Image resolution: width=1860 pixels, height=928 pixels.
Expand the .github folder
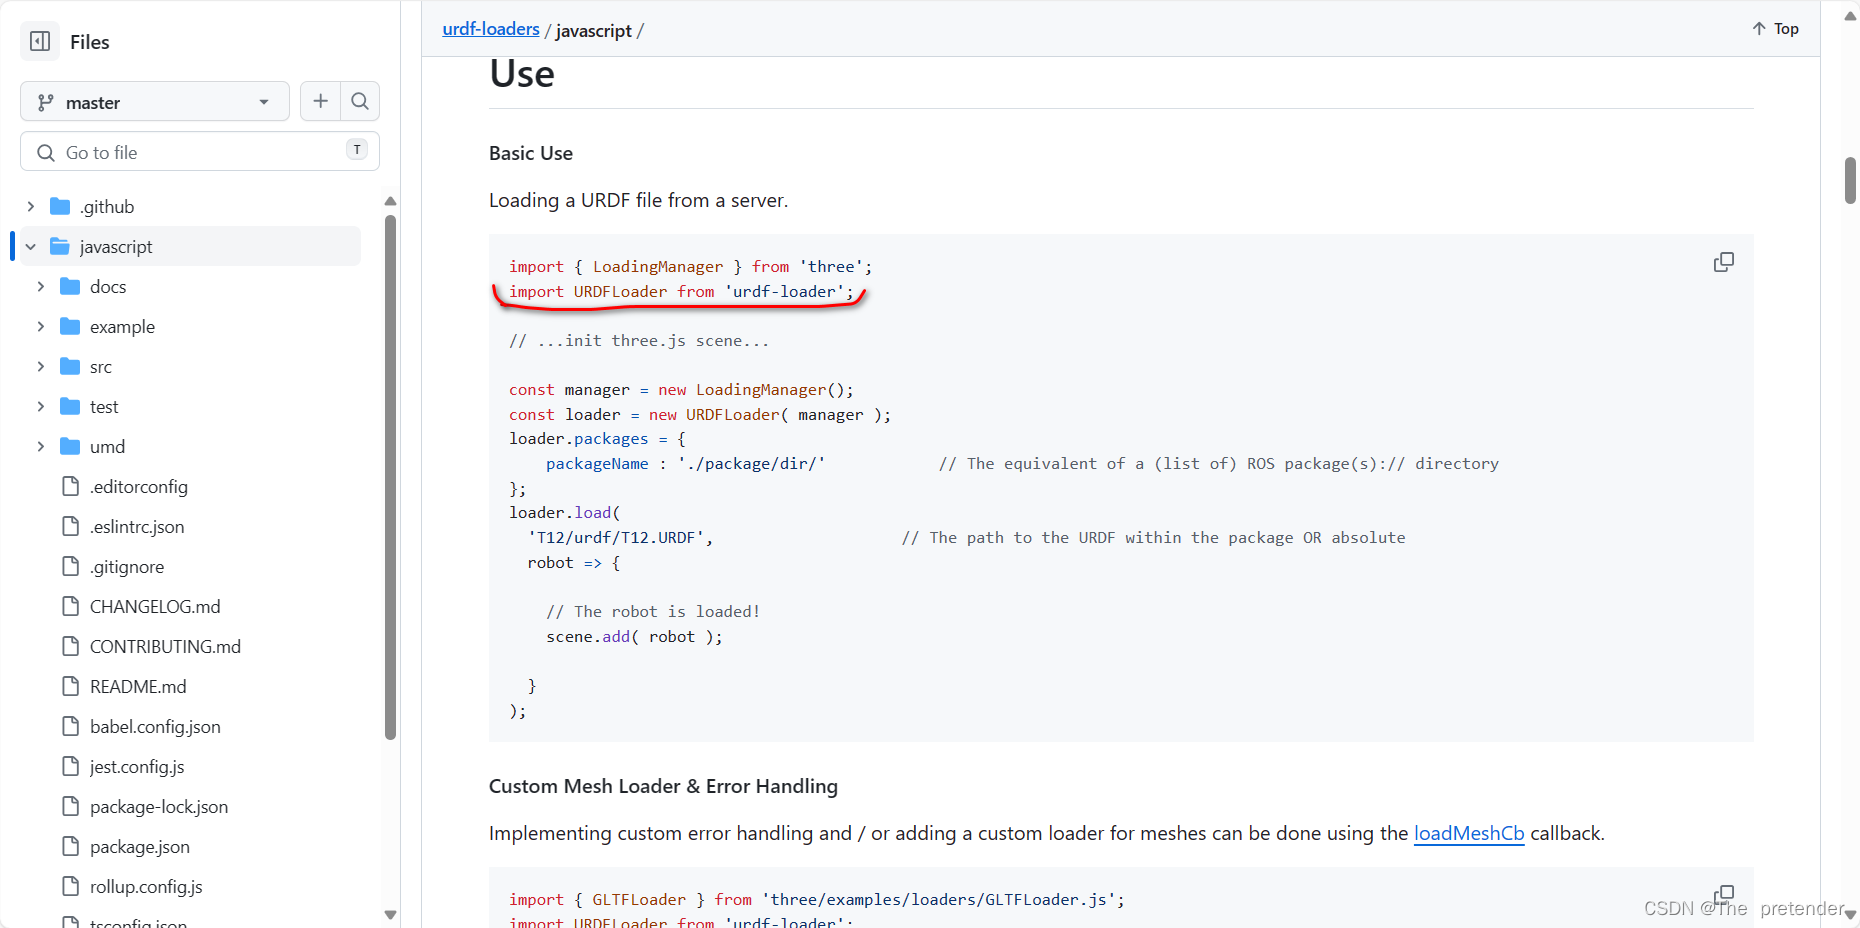(30, 206)
